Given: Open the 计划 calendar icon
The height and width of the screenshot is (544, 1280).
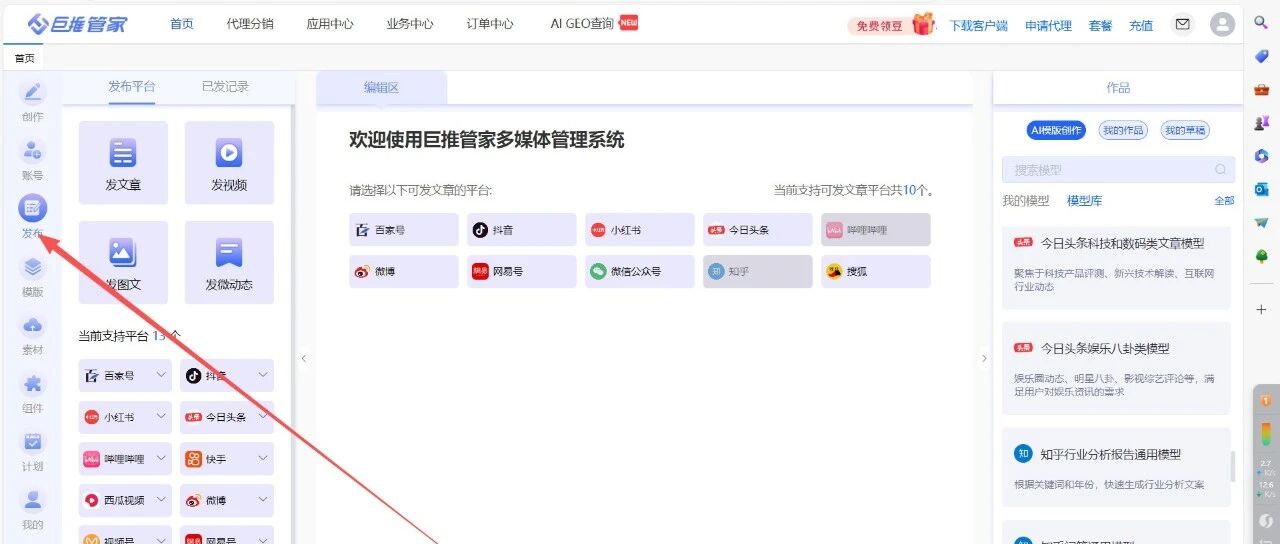Looking at the screenshot, I should click(33, 442).
